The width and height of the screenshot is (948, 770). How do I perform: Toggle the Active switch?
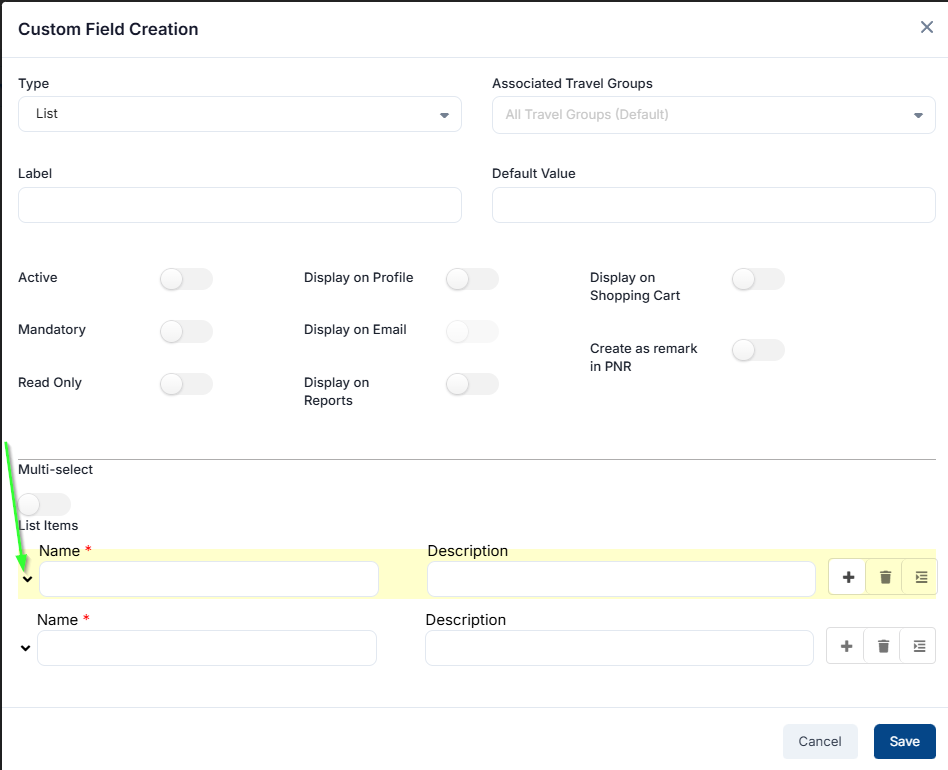click(186, 279)
